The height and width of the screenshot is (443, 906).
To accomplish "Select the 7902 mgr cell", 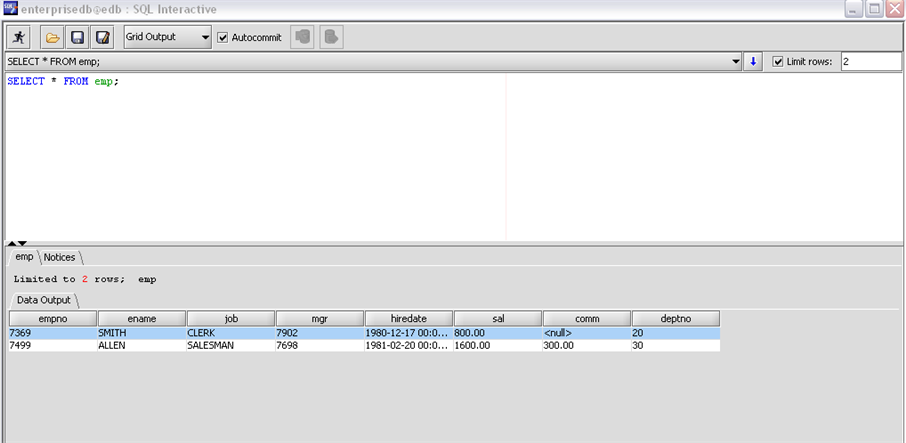I will point(320,333).
